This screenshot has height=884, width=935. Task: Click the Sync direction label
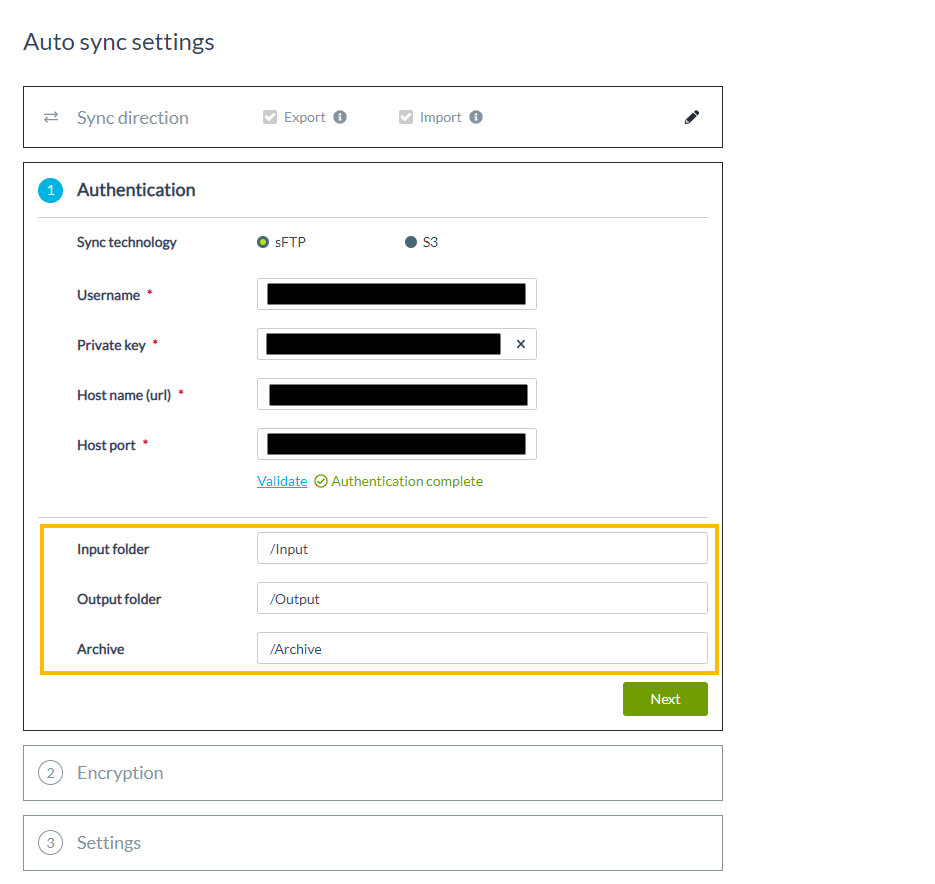click(x=132, y=118)
